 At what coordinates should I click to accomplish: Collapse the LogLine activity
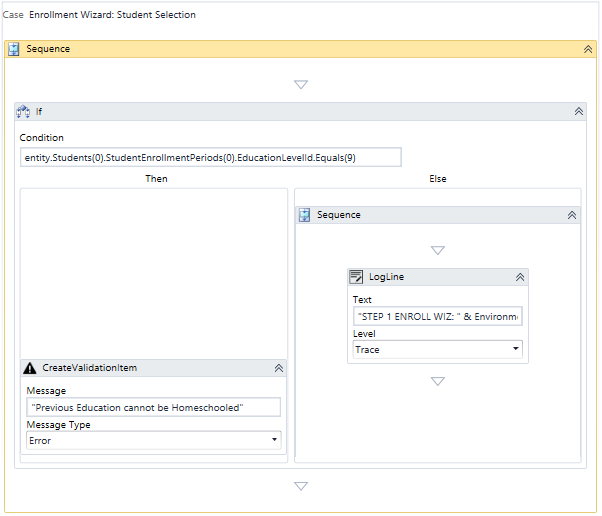coord(520,277)
